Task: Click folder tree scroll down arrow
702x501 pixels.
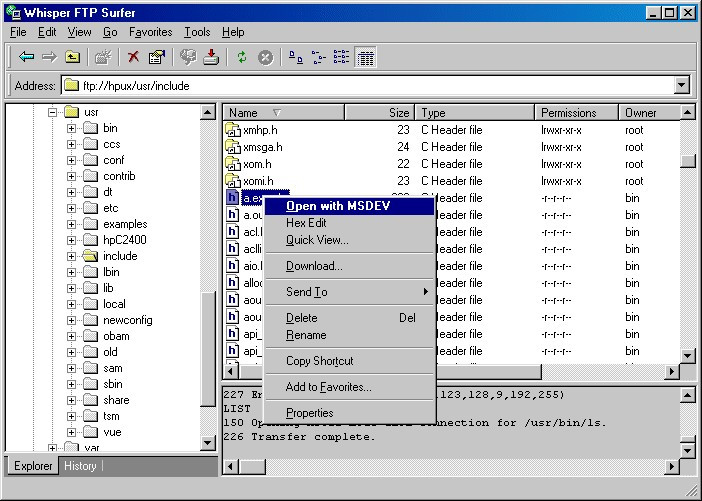Action: (207, 443)
